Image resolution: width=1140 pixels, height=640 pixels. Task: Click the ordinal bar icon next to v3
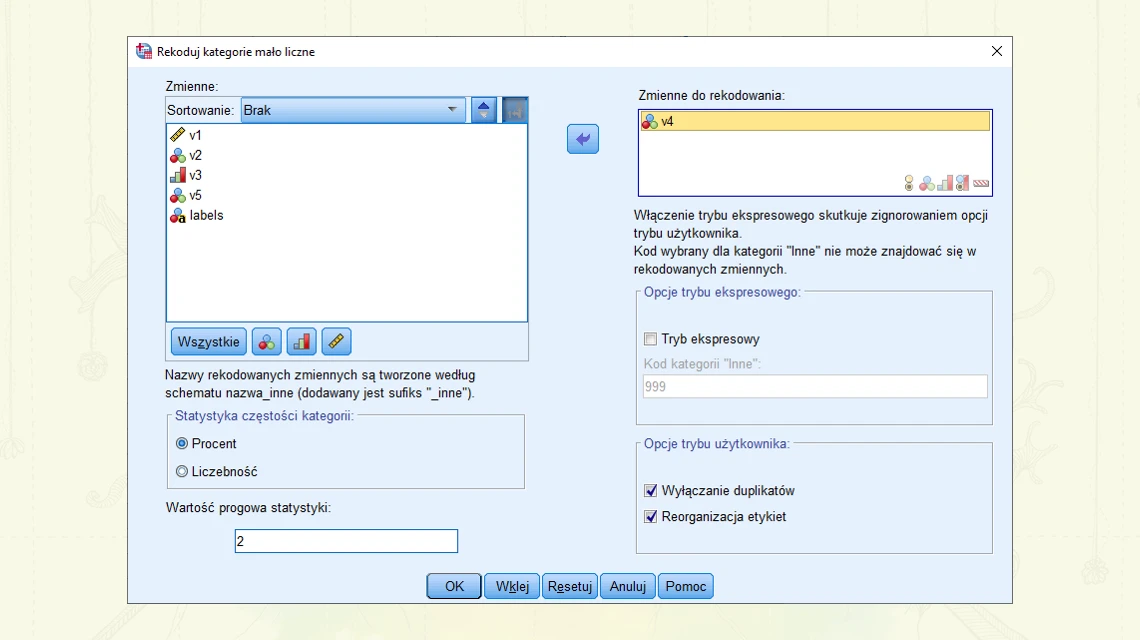coord(177,175)
